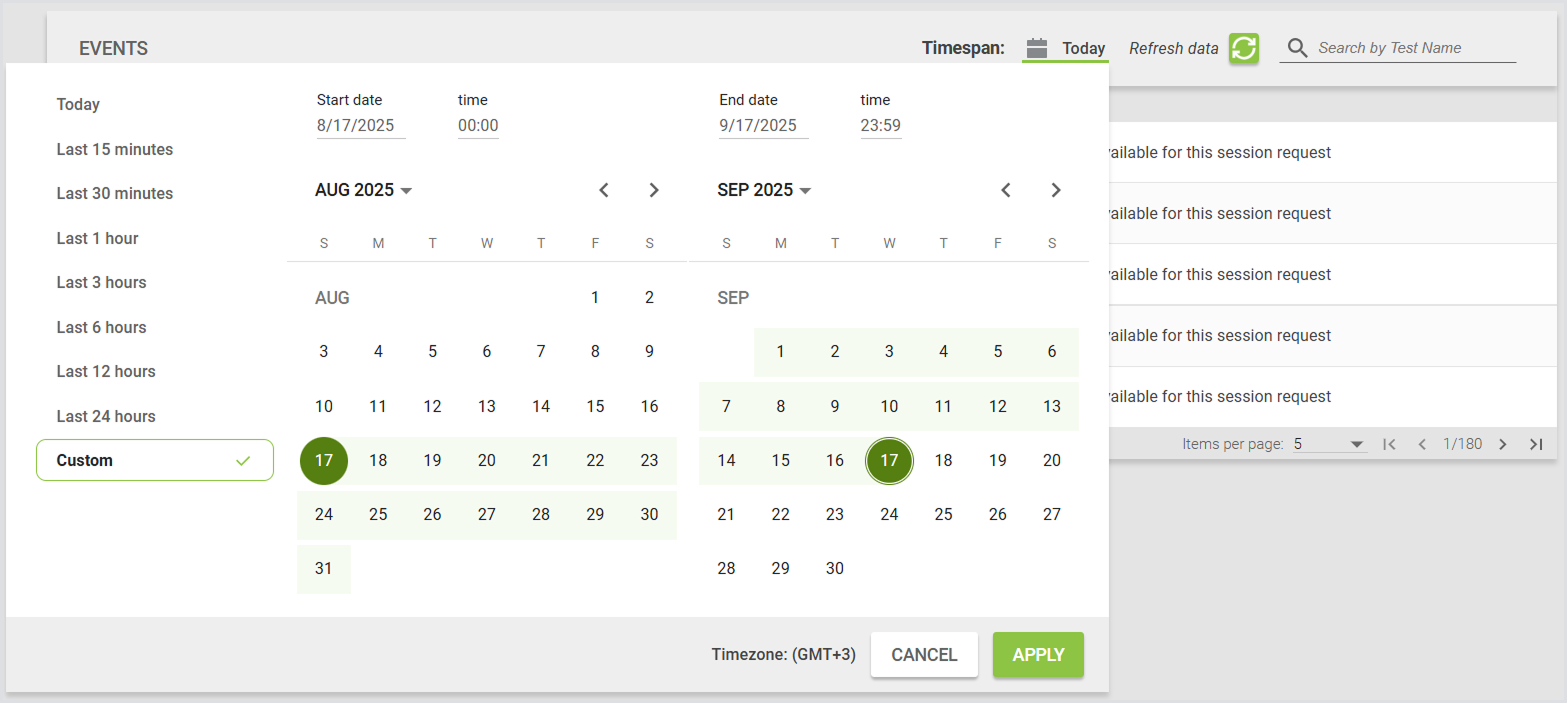This screenshot has height=703, width=1567.
Task: Click the search magnifier icon
Action: [x=1297, y=48]
